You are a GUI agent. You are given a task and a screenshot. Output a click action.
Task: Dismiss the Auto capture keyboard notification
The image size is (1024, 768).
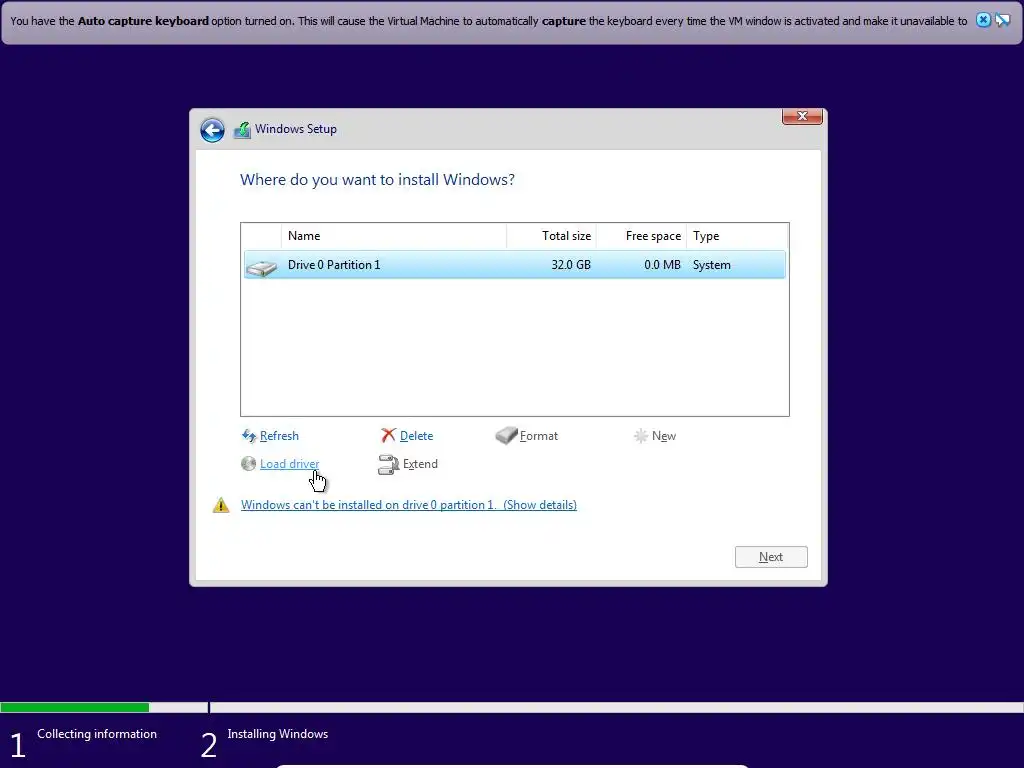tap(983, 20)
